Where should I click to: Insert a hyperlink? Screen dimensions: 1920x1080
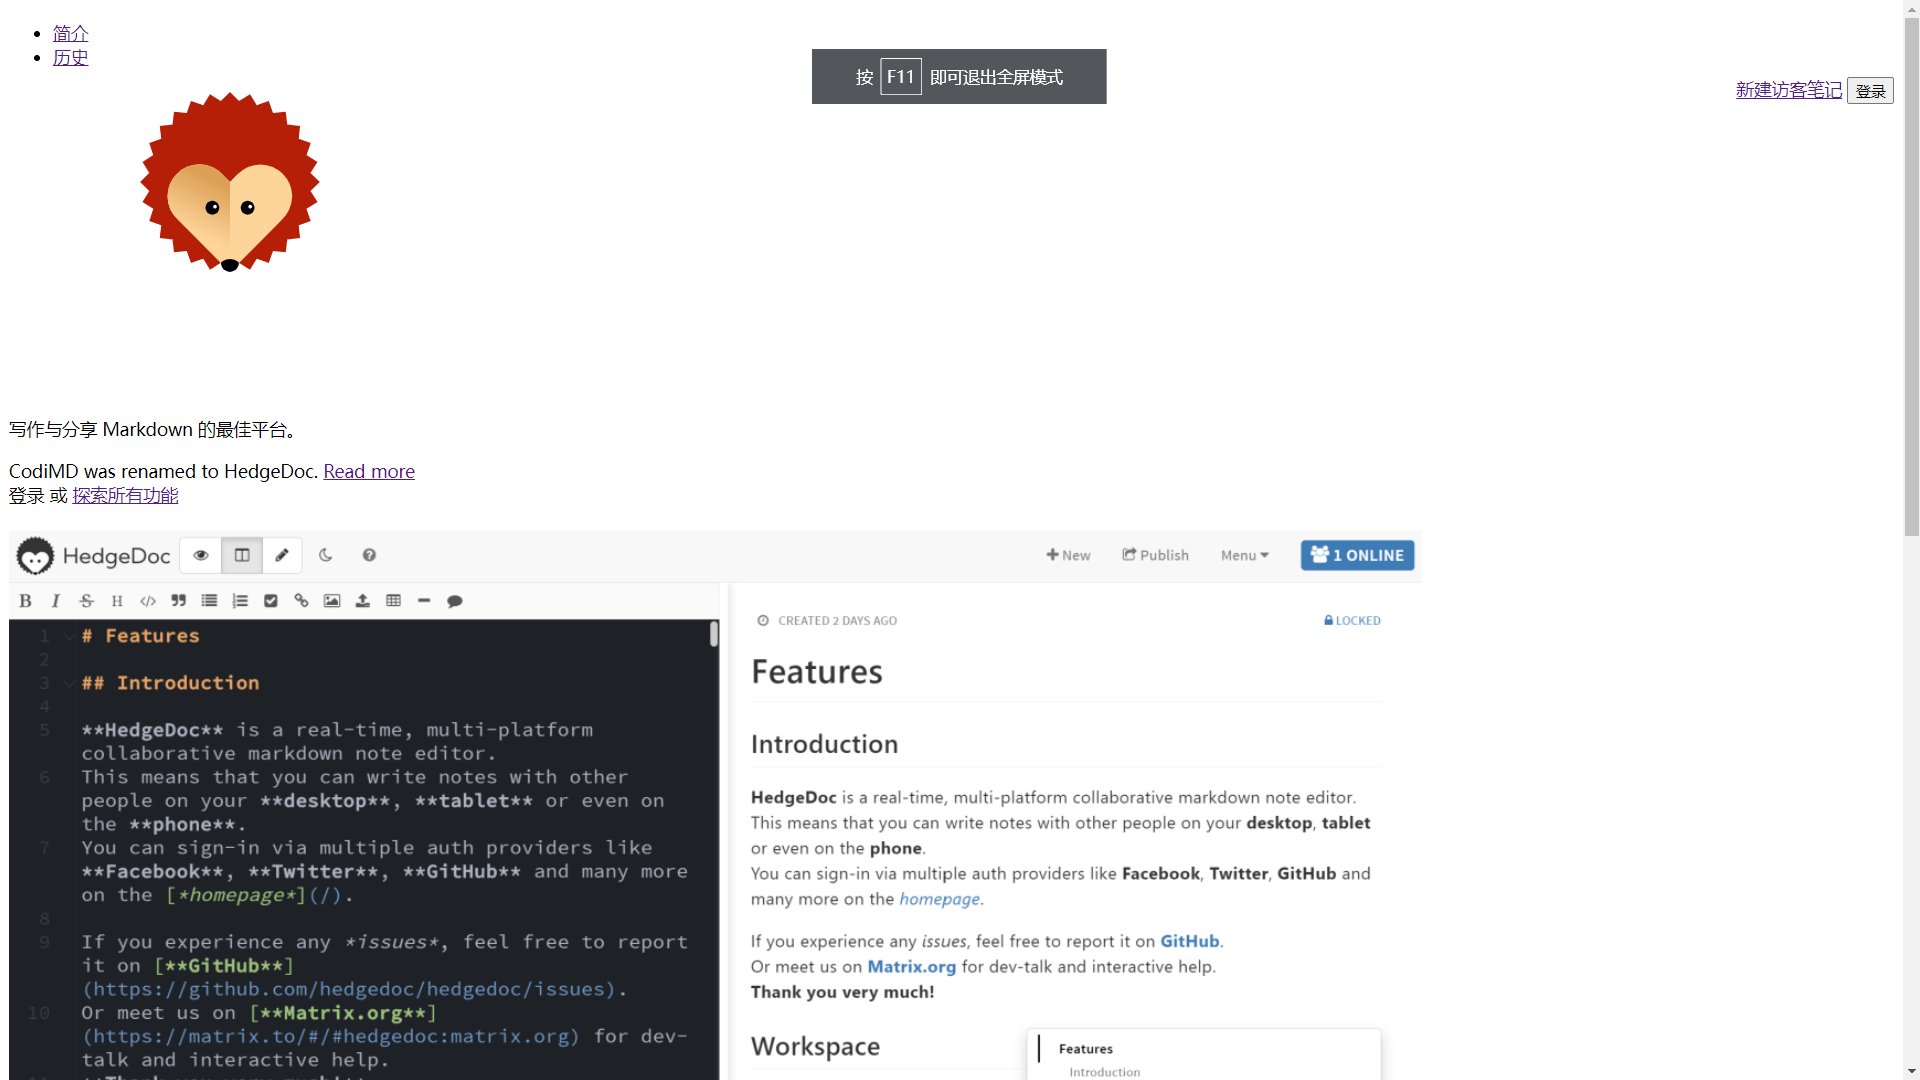point(301,600)
